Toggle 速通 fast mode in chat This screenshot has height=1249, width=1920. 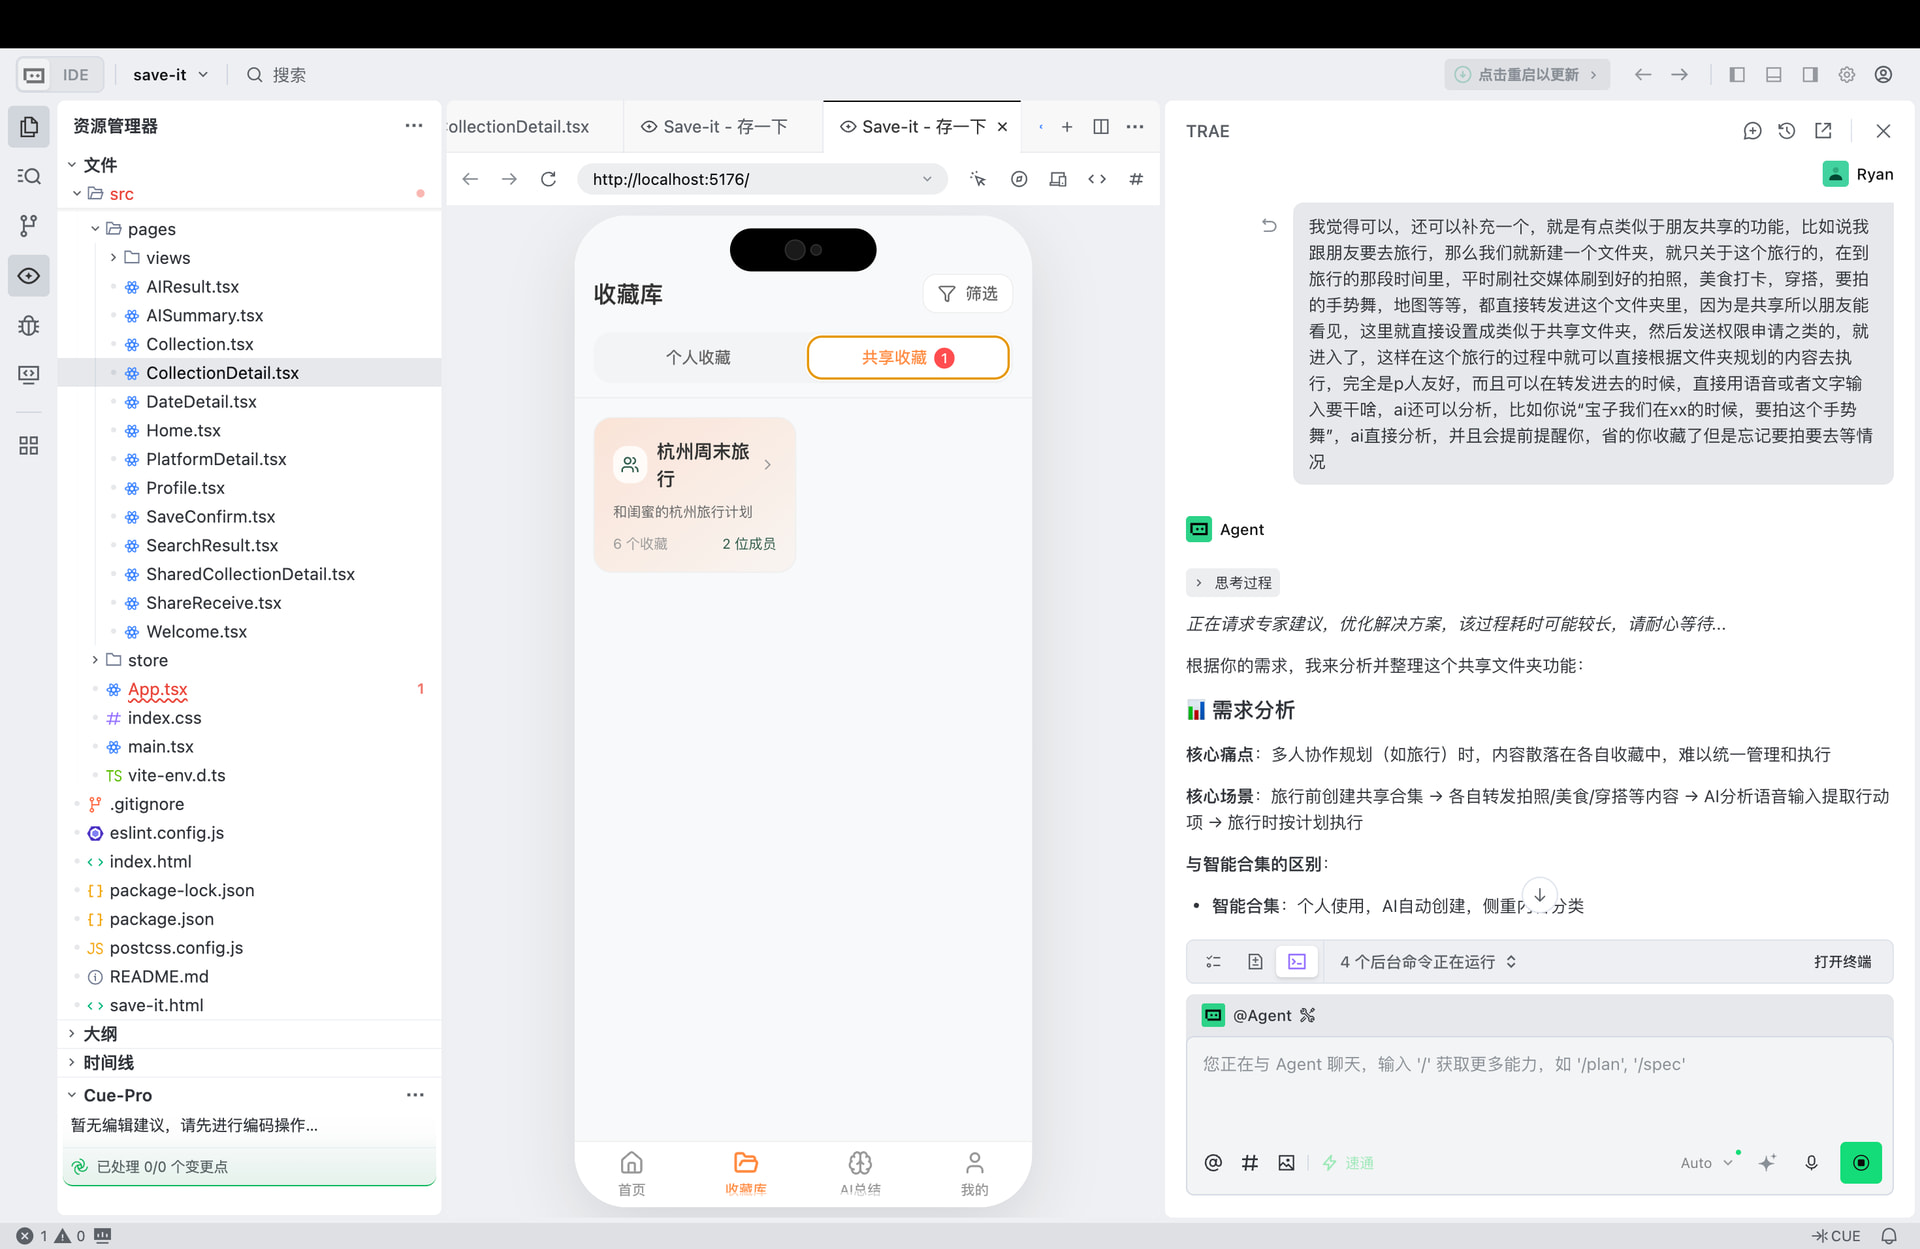click(x=1349, y=1163)
